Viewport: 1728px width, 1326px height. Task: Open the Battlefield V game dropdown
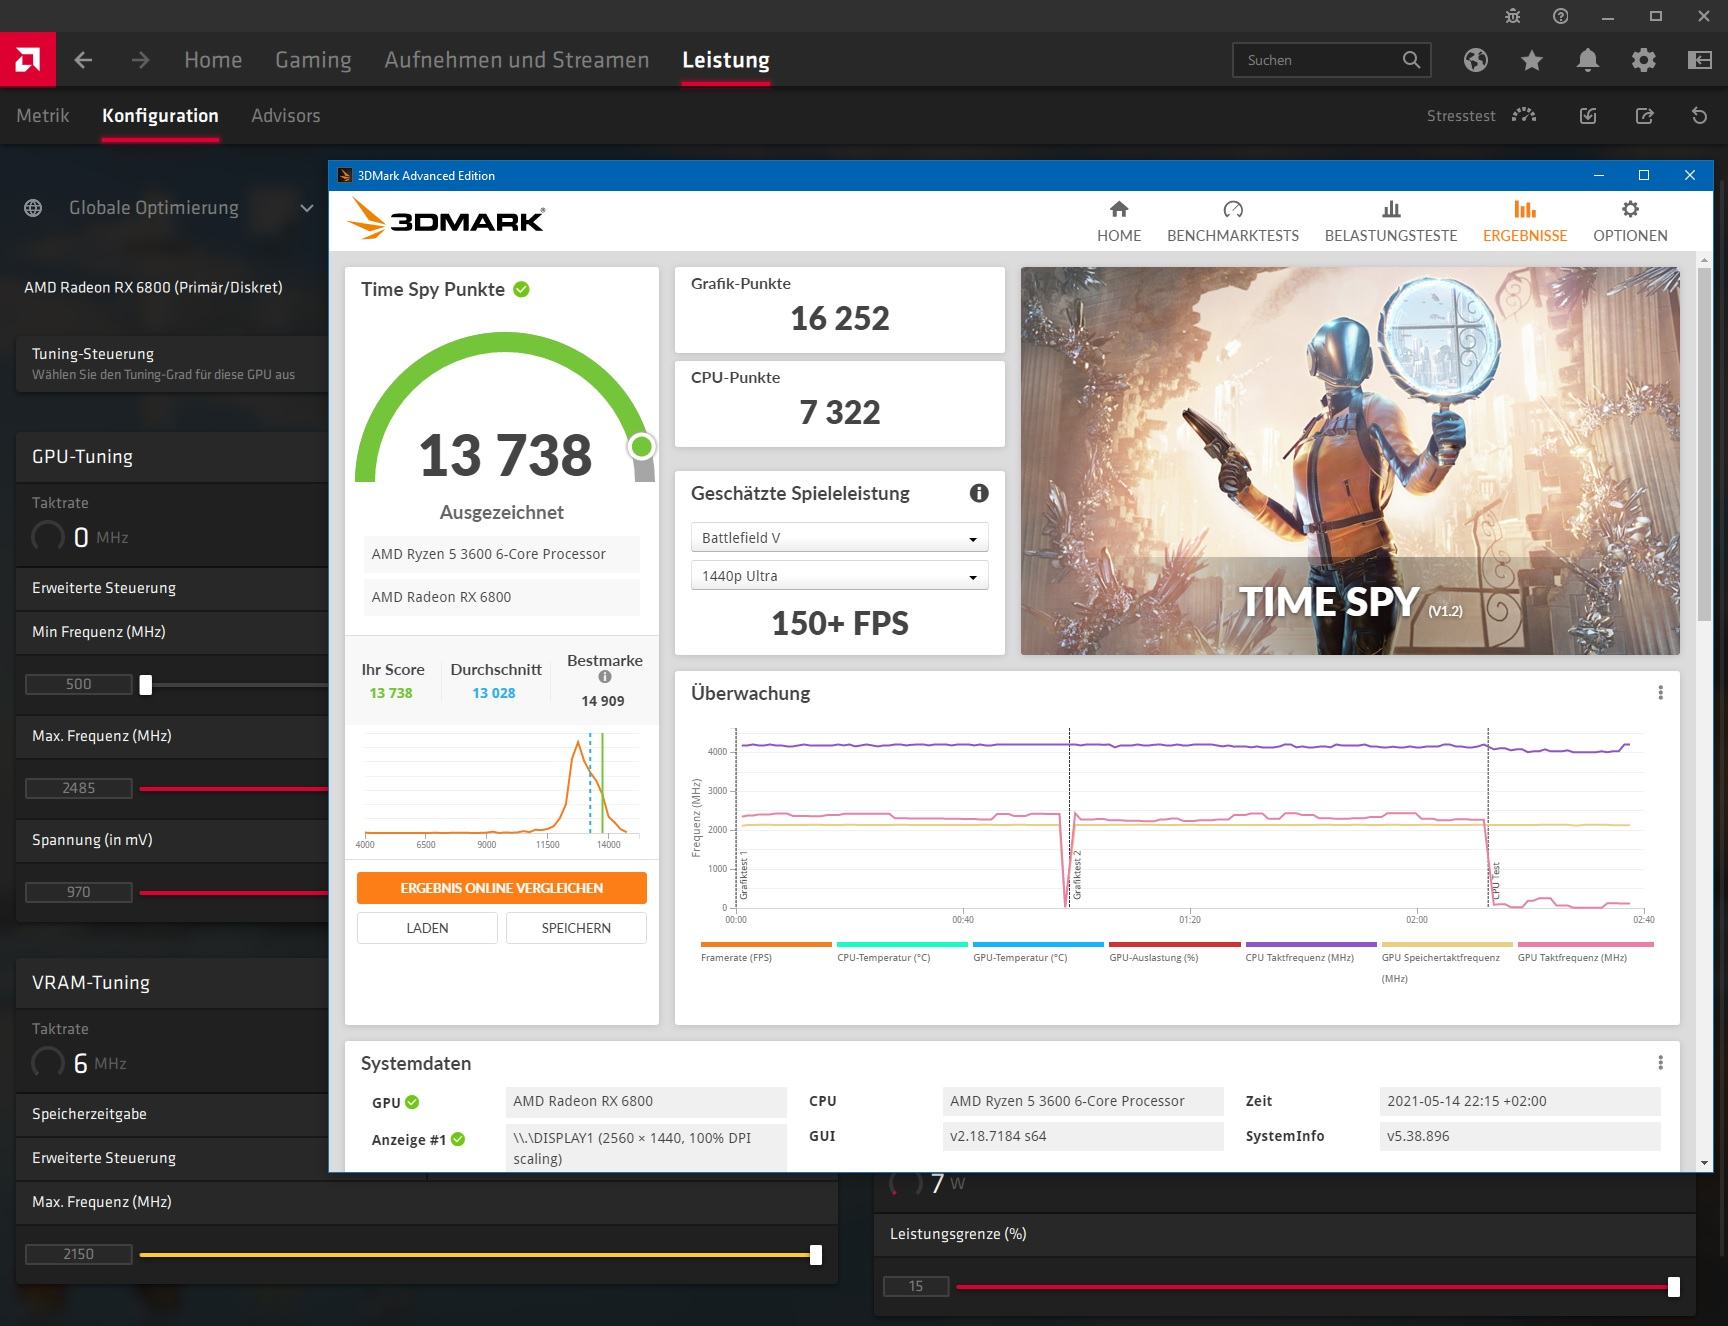(x=839, y=537)
